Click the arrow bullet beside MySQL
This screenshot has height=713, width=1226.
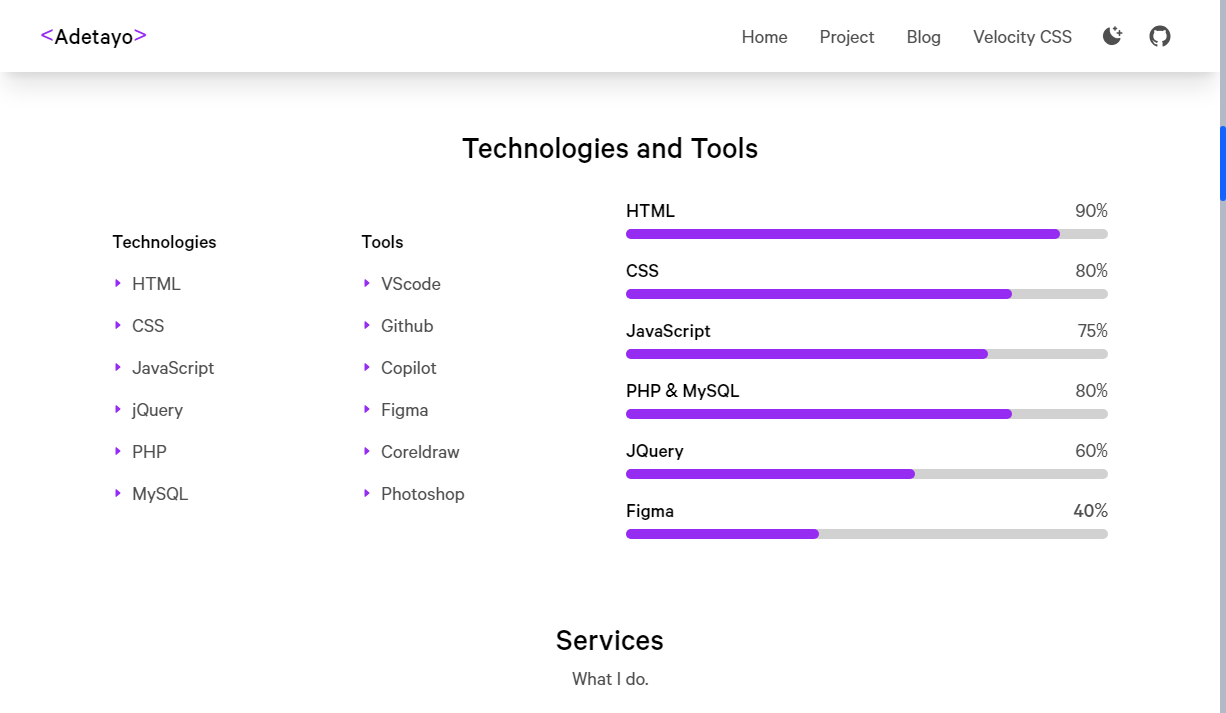tap(118, 494)
